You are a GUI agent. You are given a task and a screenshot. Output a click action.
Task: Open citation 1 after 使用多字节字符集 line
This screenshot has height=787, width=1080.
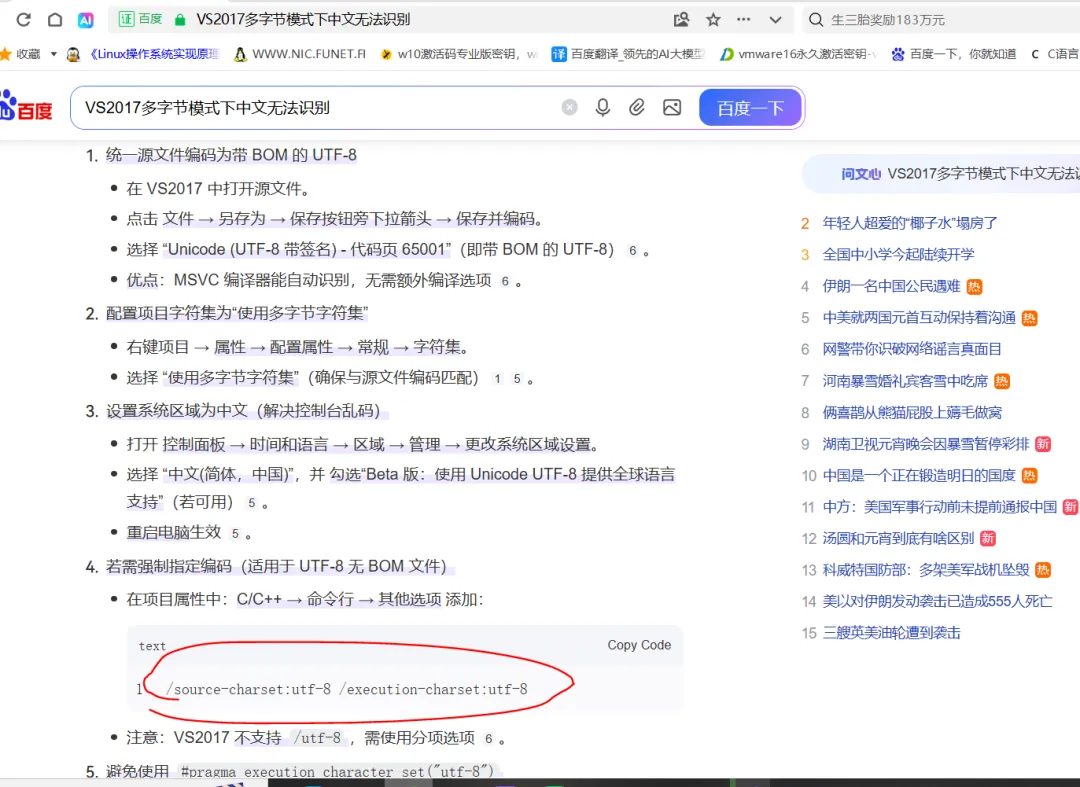click(497, 379)
